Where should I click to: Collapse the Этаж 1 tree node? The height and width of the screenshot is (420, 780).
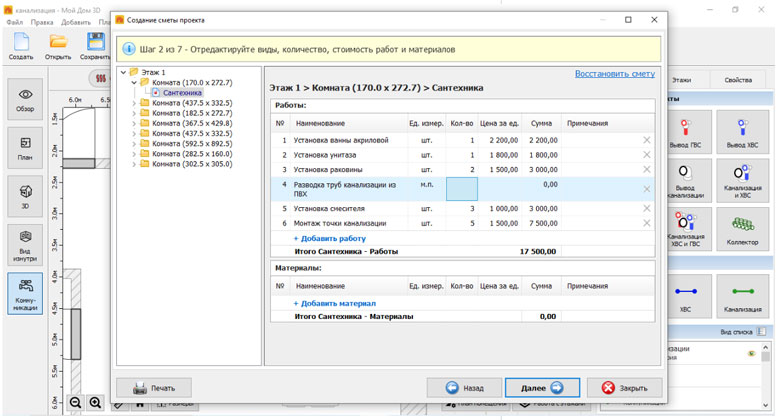[122, 72]
